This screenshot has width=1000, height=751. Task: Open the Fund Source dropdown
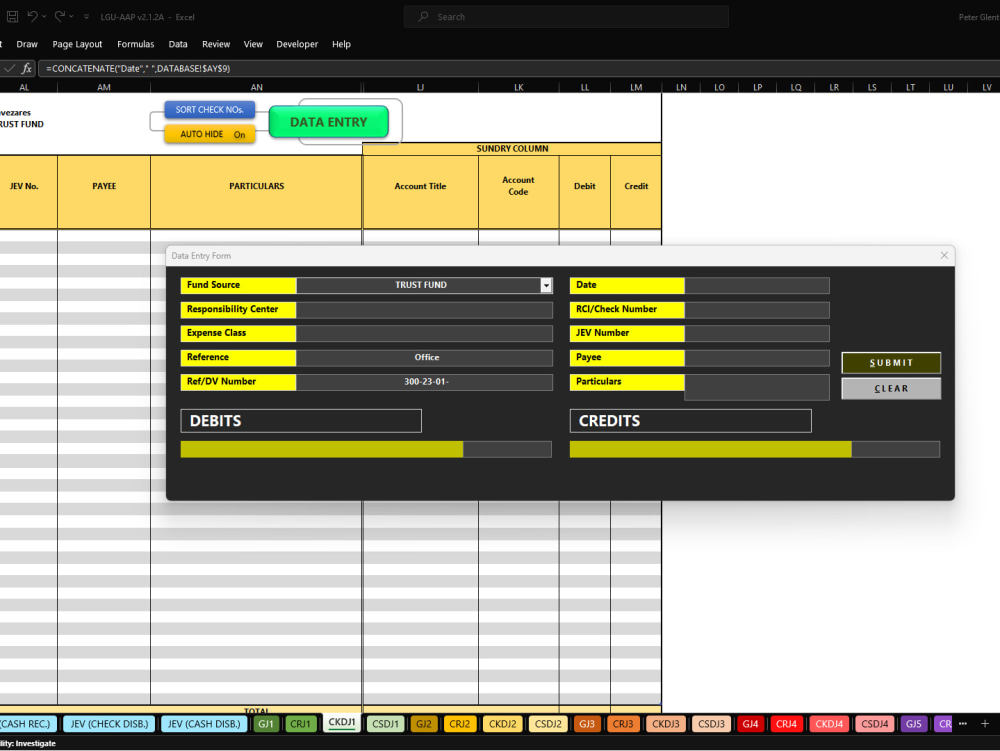(x=546, y=285)
